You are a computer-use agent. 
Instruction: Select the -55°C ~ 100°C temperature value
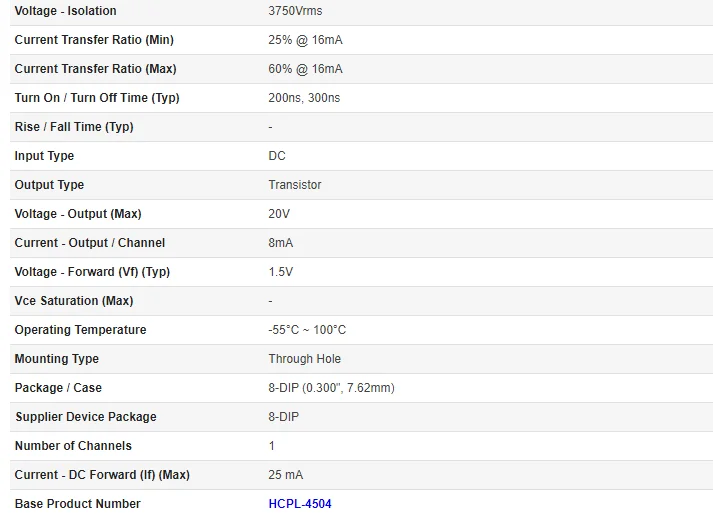tap(307, 330)
